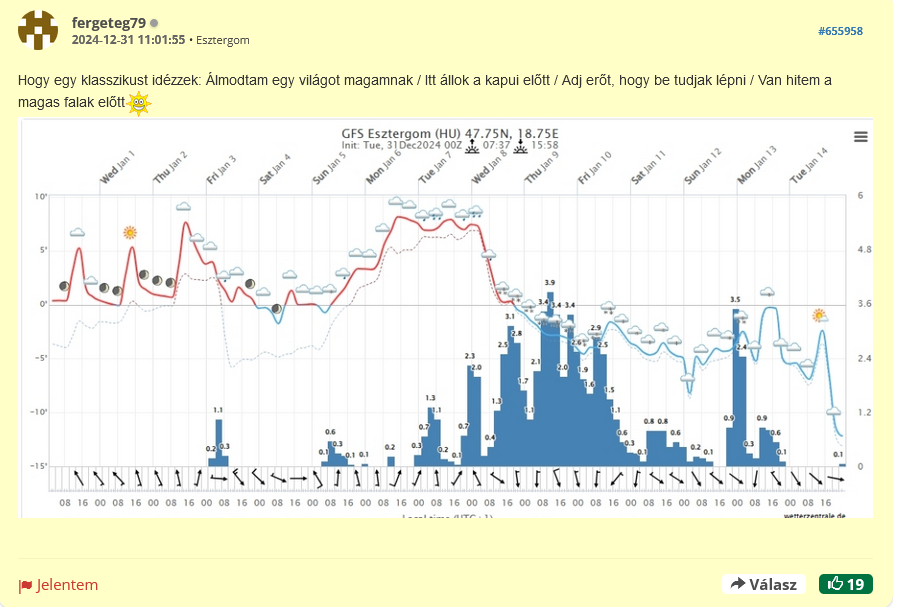Open the GFS Esztergom chart image

click(446, 318)
